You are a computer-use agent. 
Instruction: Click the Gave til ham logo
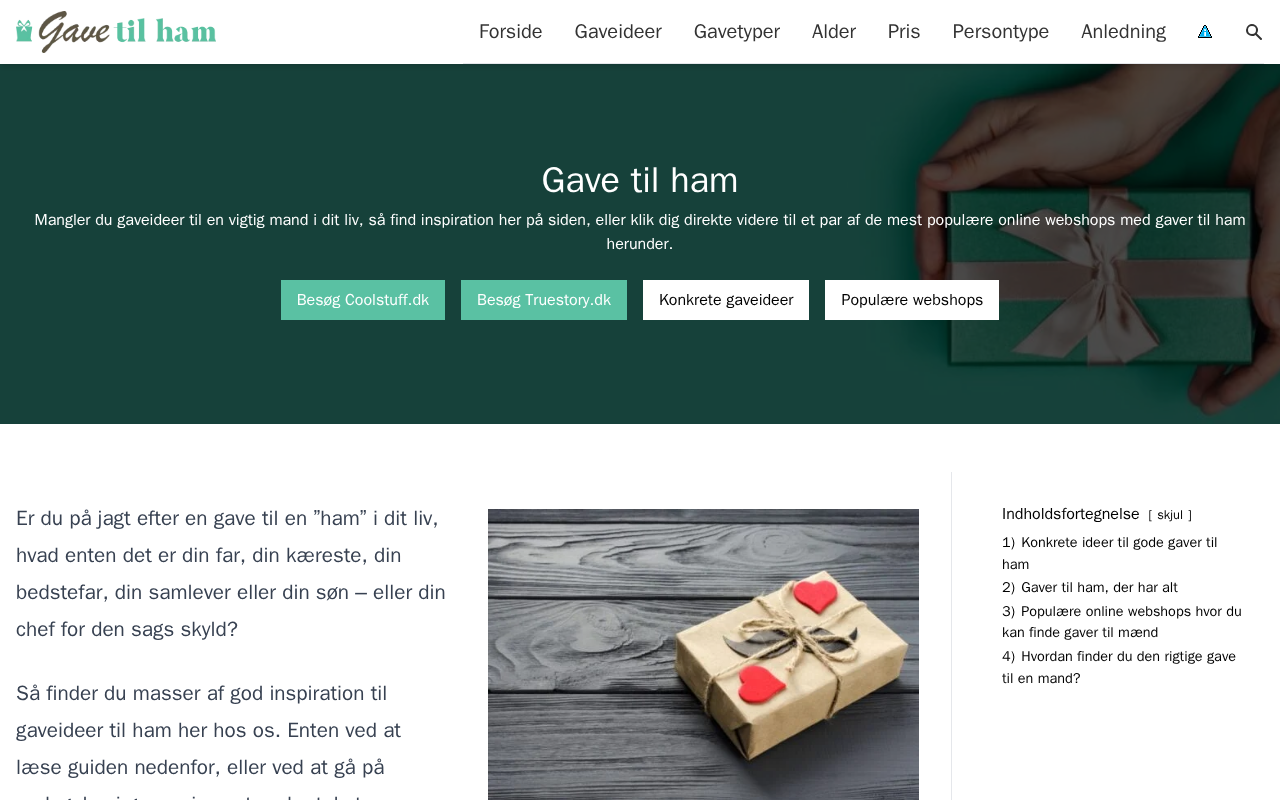coord(116,32)
